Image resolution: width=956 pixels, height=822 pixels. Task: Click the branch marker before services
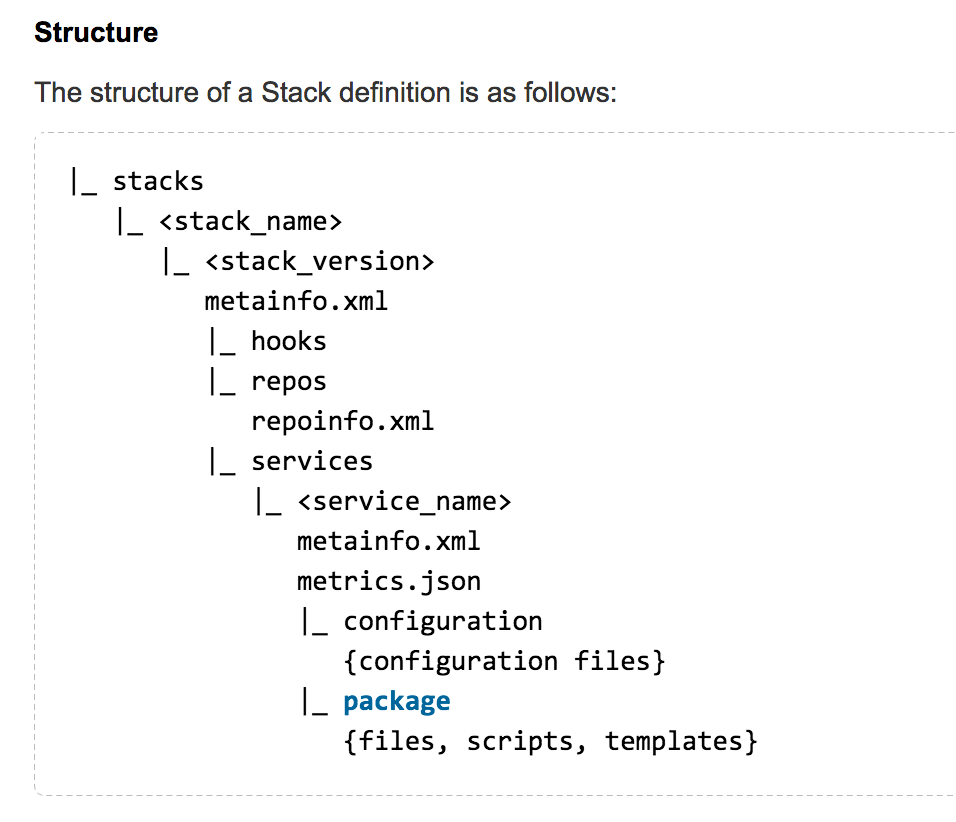coord(221,462)
